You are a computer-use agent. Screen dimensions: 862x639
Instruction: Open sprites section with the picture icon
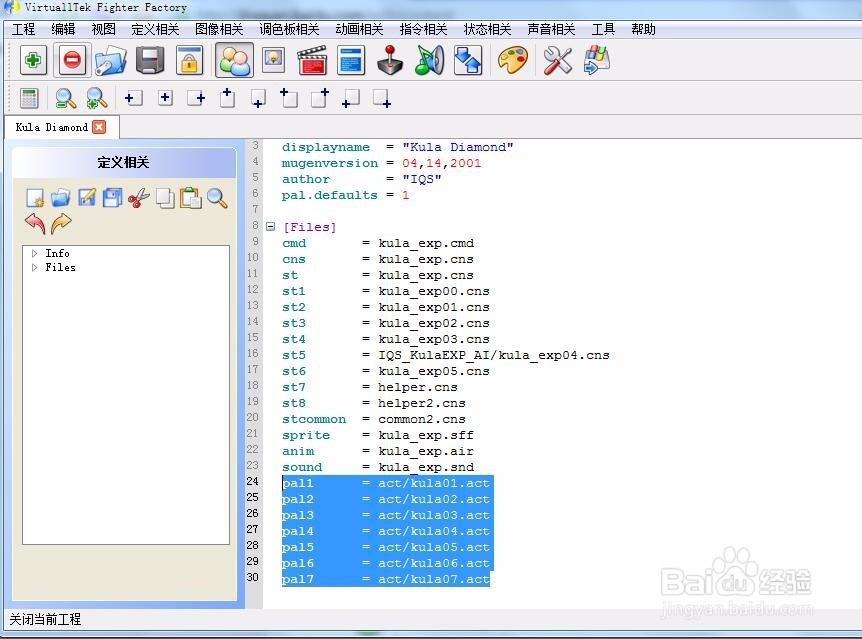(x=274, y=60)
